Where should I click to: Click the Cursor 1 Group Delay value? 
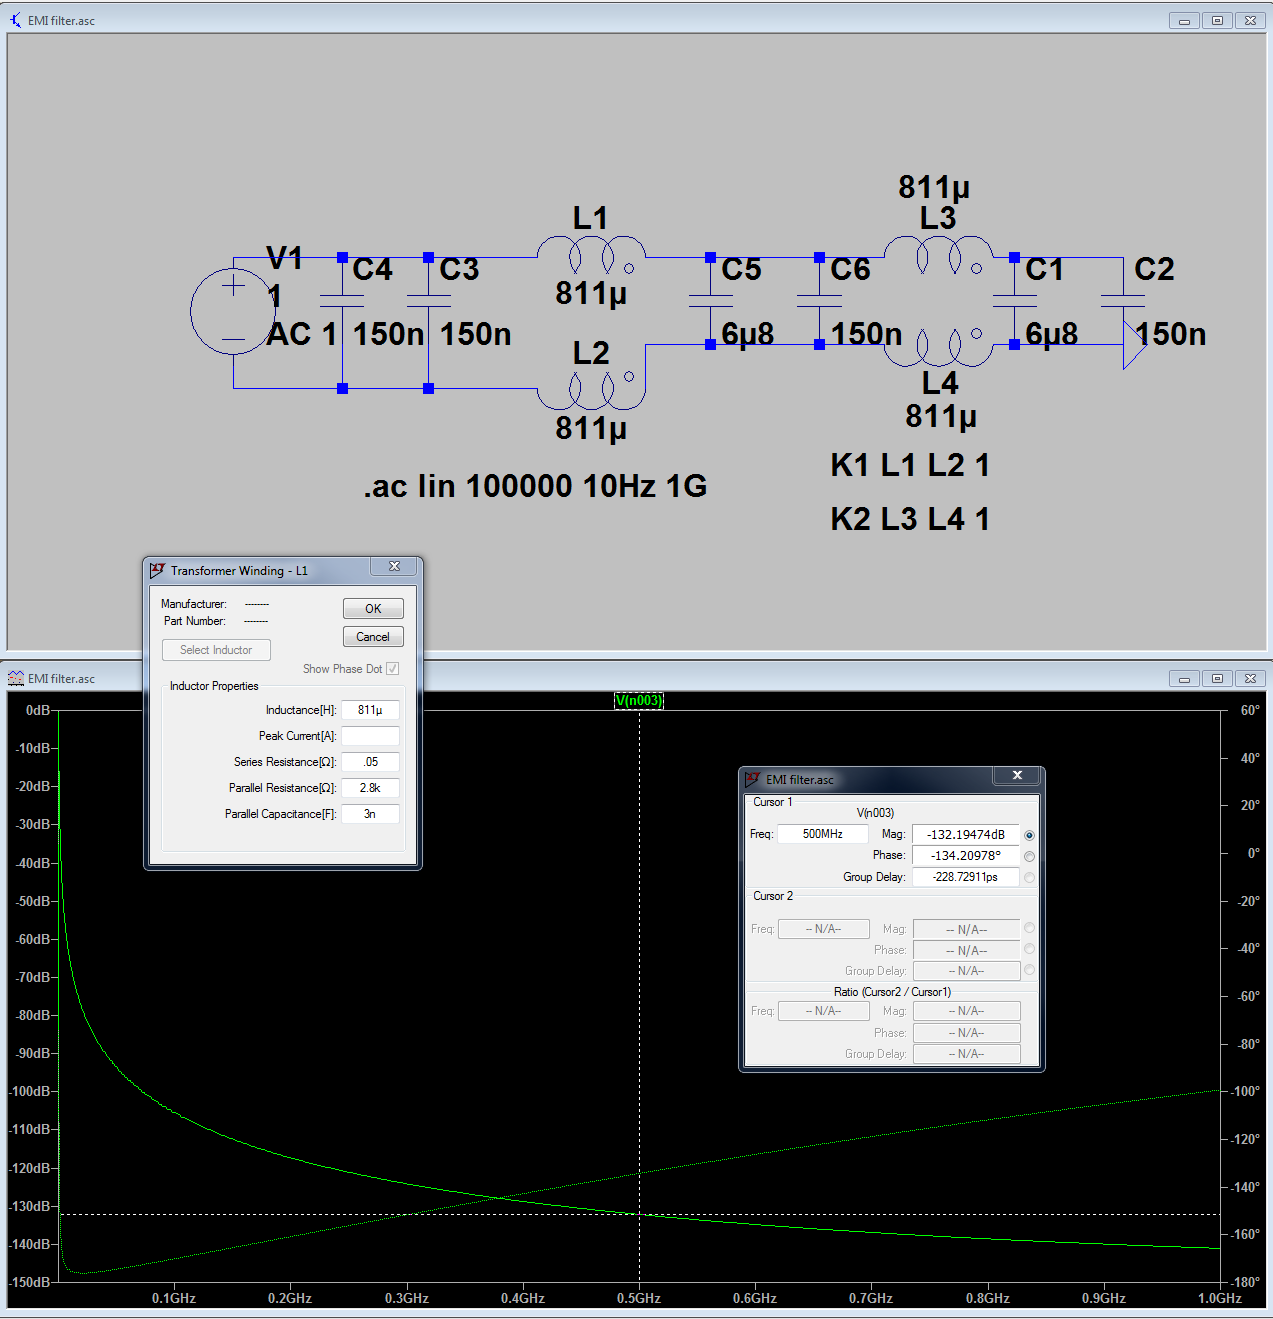click(965, 876)
